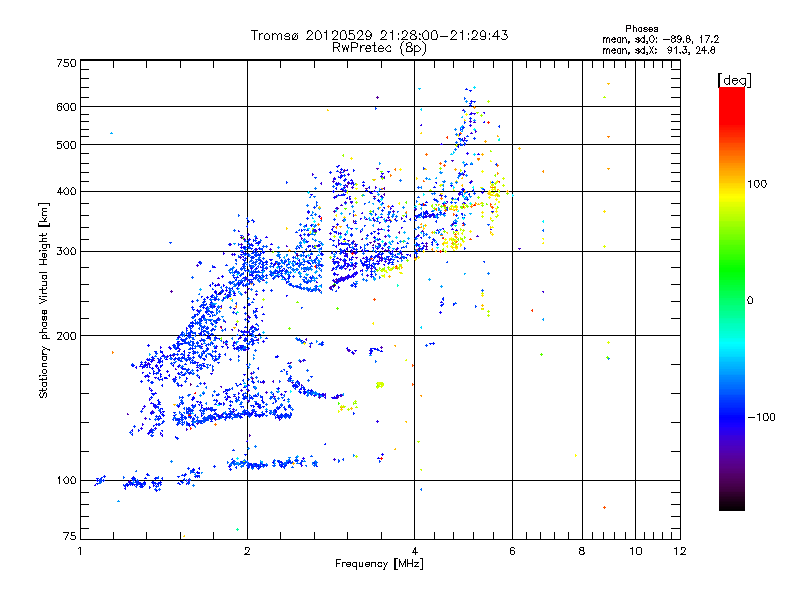Click the height axis label '600'

tap(67, 107)
